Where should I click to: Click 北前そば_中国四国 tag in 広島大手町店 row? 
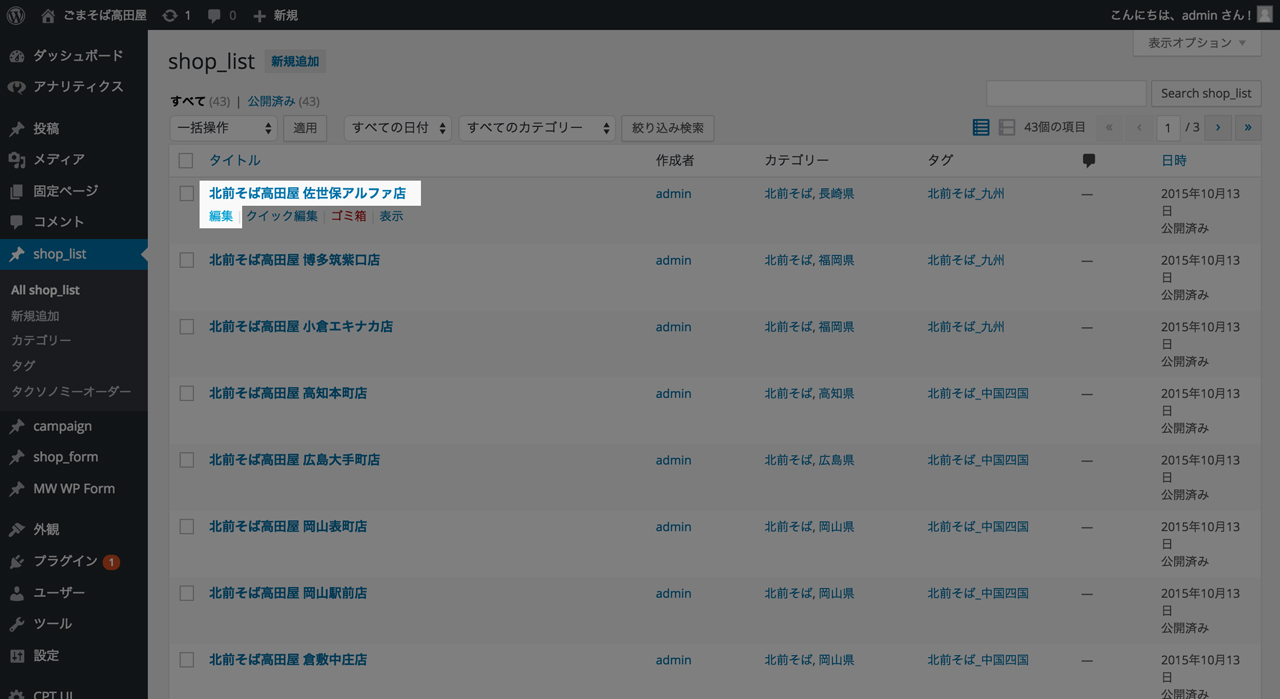tap(978, 460)
